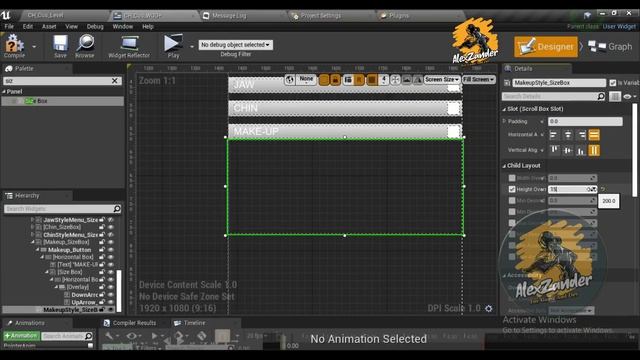This screenshot has height=360, width=640.
Task: Open the Asset menu
Action: click(x=49, y=27)
